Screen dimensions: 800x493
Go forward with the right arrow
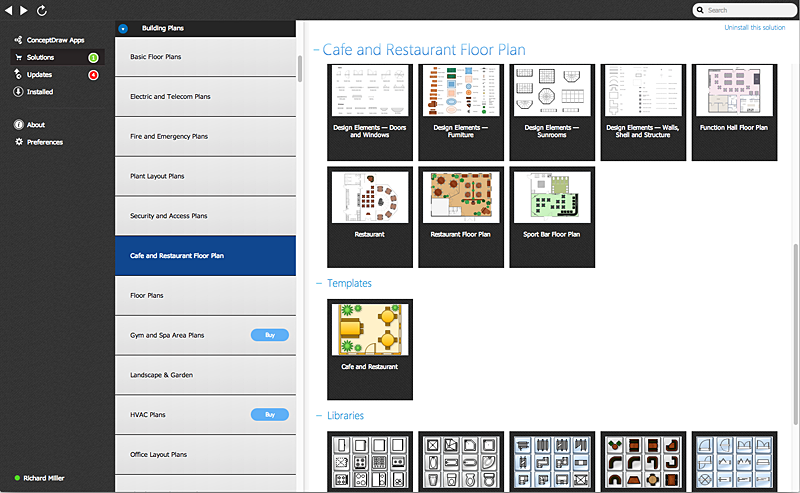point(23,10)
